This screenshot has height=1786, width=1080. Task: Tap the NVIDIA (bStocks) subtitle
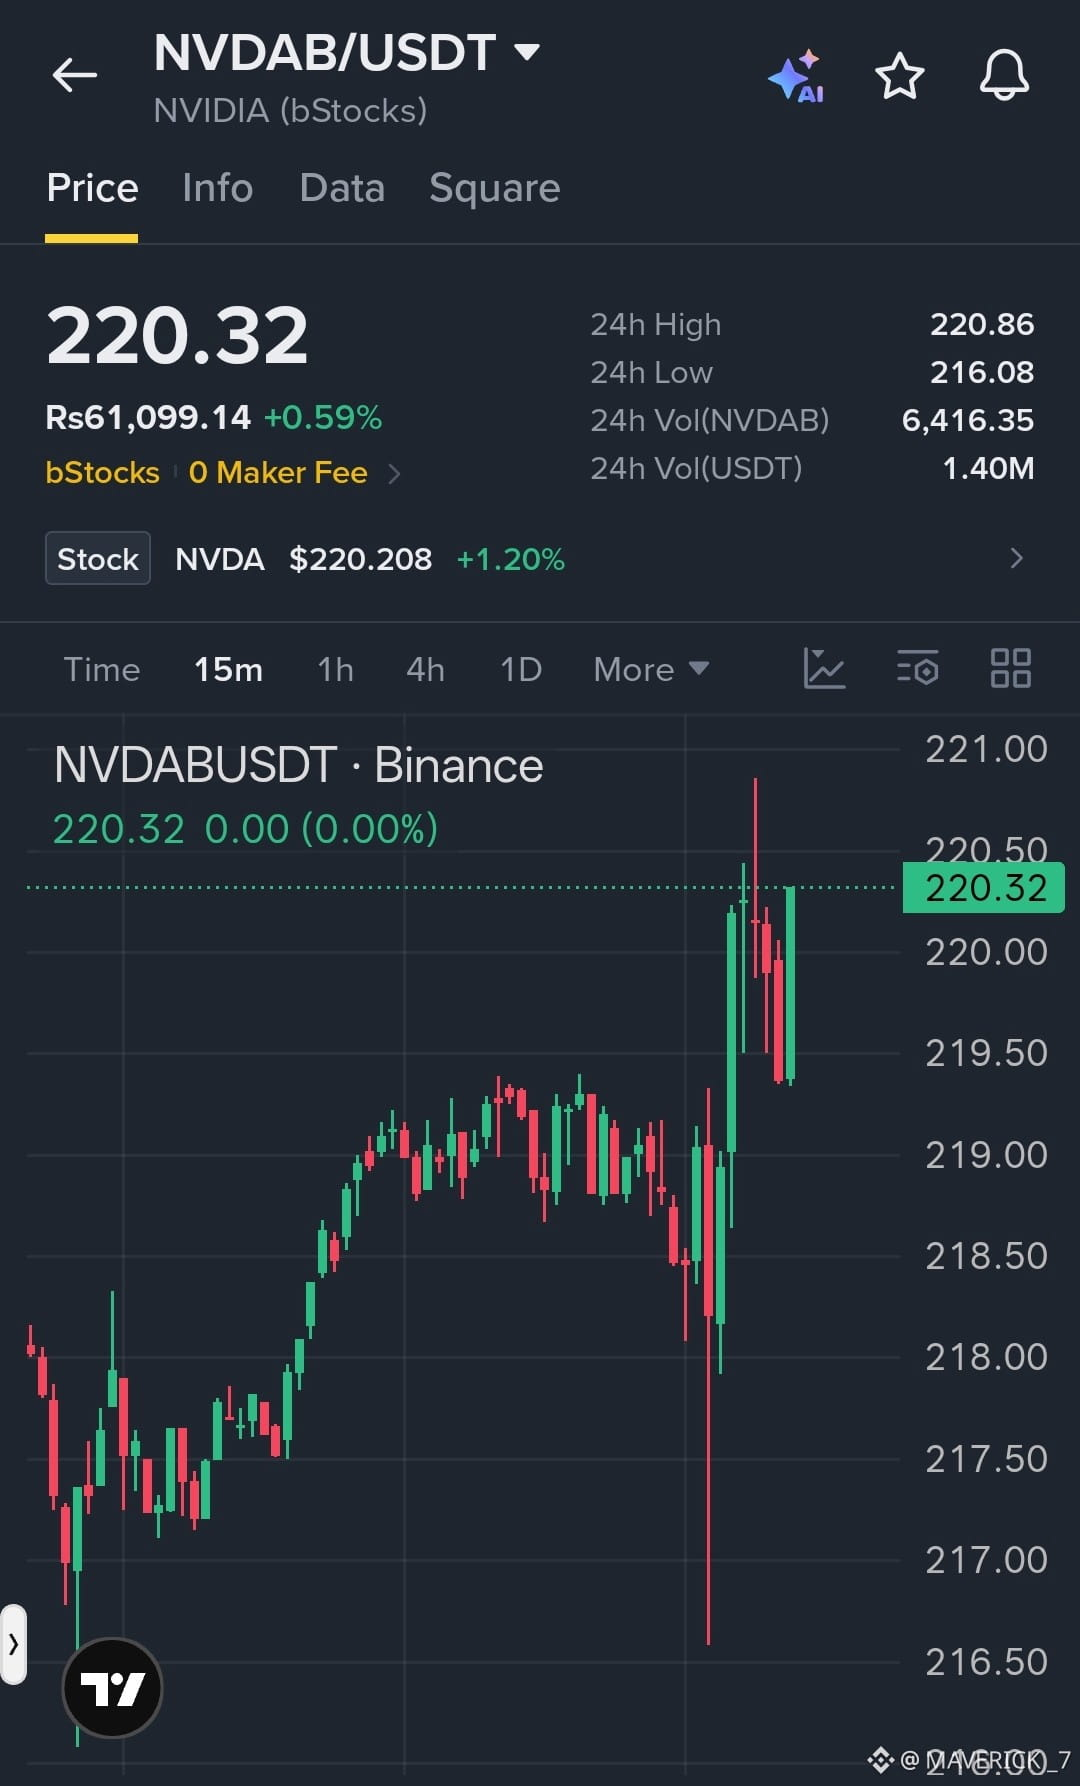coord(290,110)
